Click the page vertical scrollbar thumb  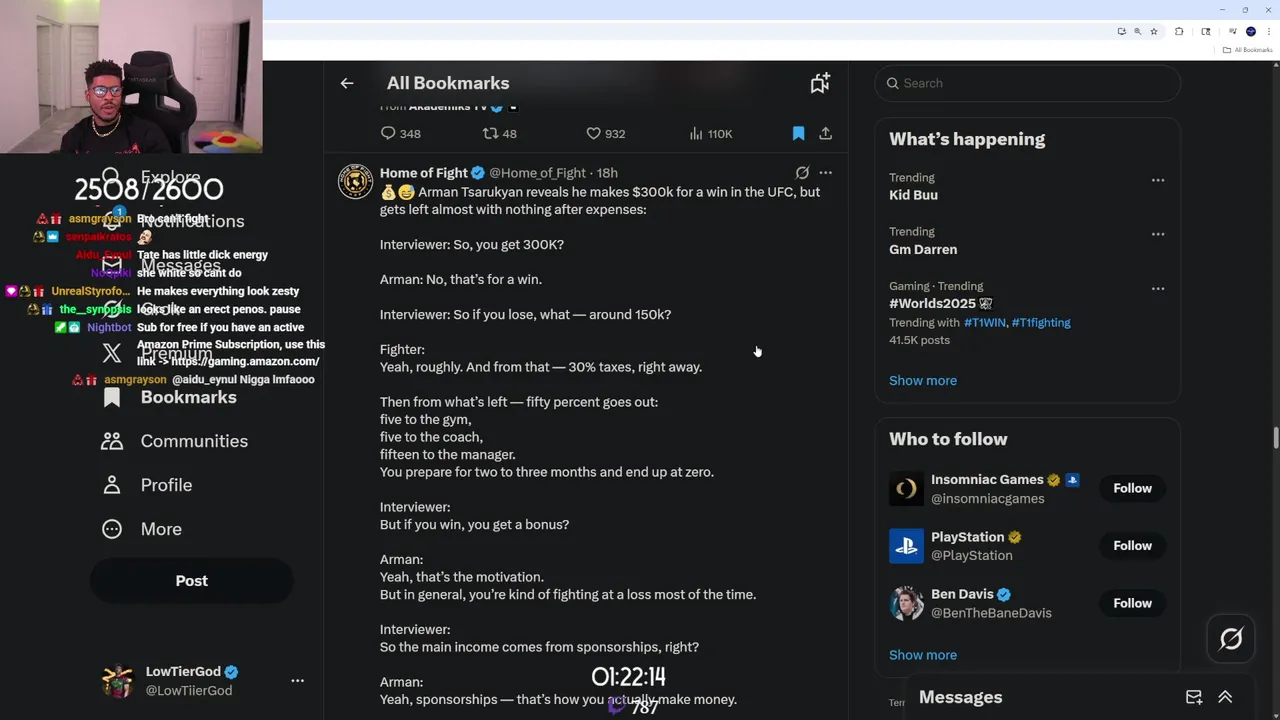tap(1275, 439)
